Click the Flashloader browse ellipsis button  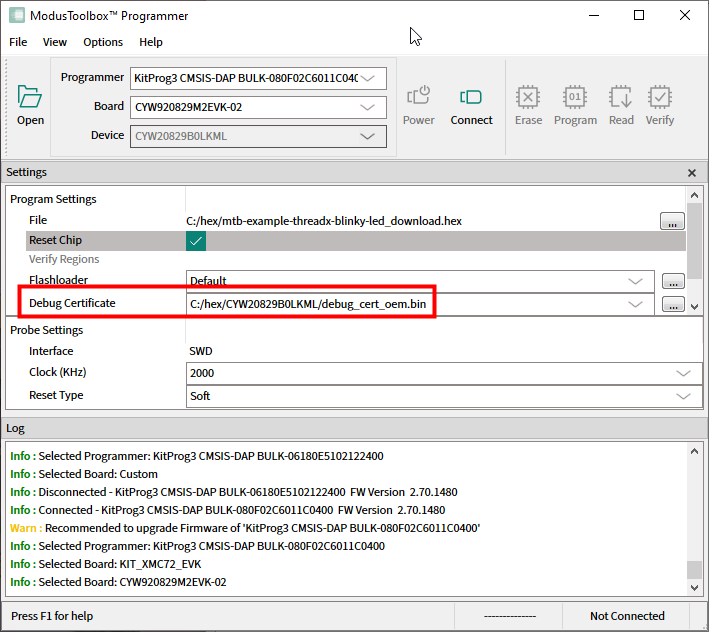(x=673, y=282)
